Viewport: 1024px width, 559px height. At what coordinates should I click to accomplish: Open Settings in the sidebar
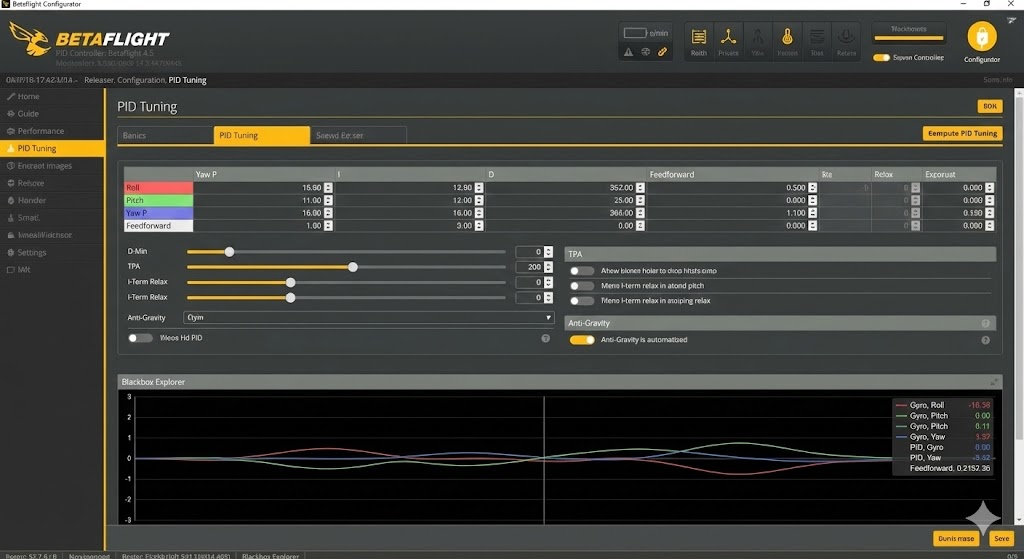[52, 252]
